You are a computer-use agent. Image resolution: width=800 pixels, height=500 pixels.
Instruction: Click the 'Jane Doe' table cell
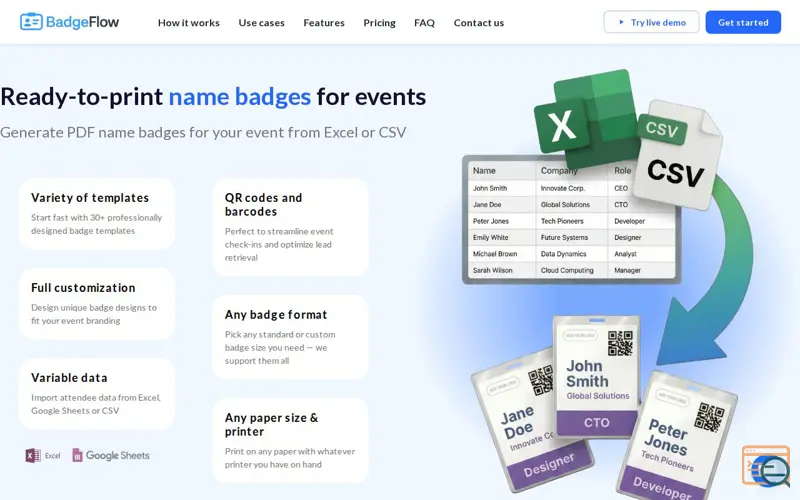[487, 205]
